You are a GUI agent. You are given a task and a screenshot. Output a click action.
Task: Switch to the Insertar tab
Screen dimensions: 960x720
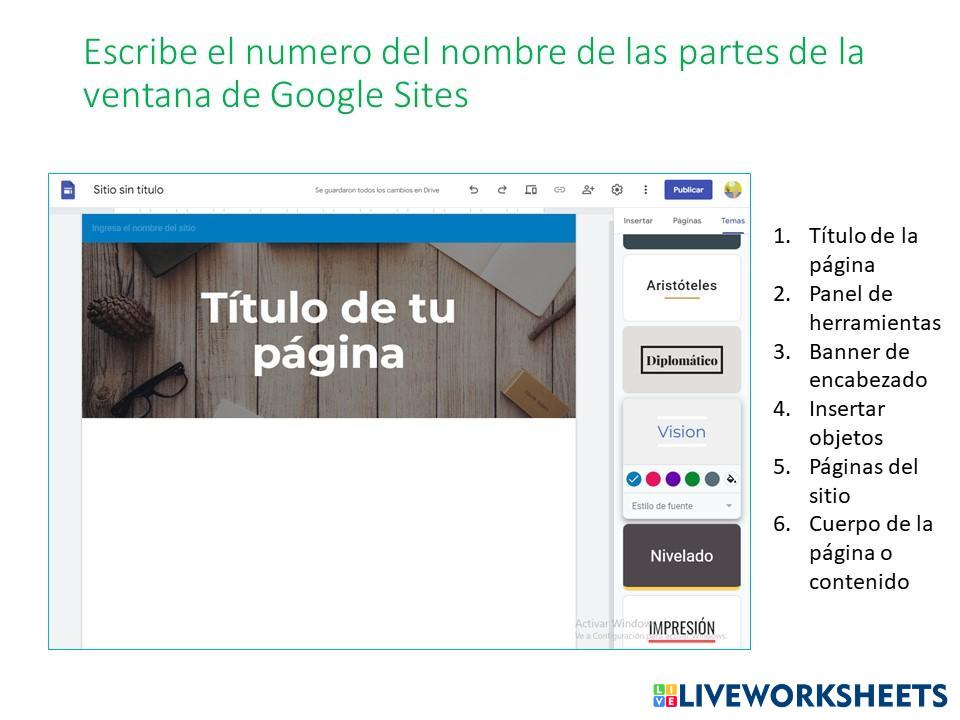[x=638, y=221]
